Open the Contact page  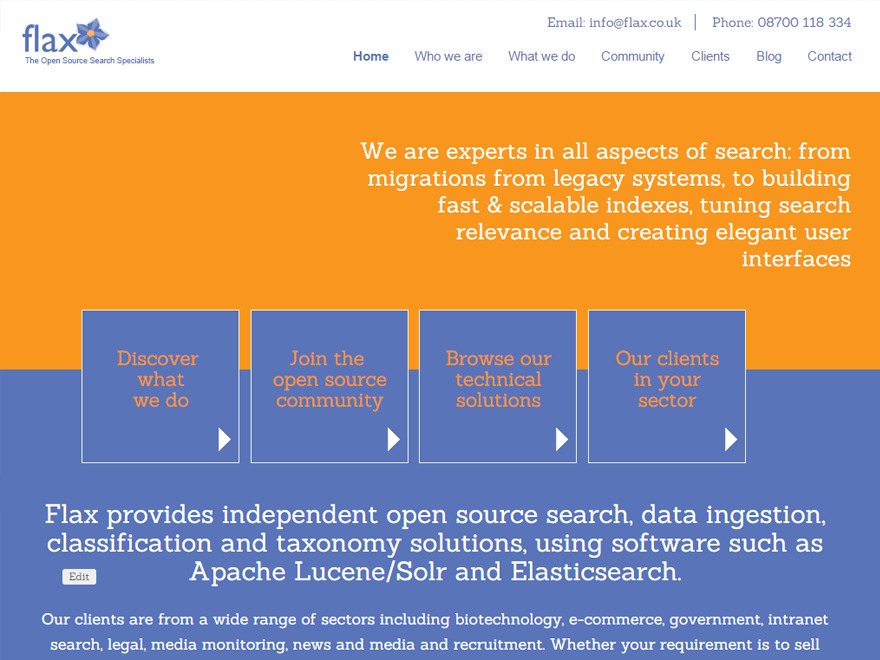(829, 56)
